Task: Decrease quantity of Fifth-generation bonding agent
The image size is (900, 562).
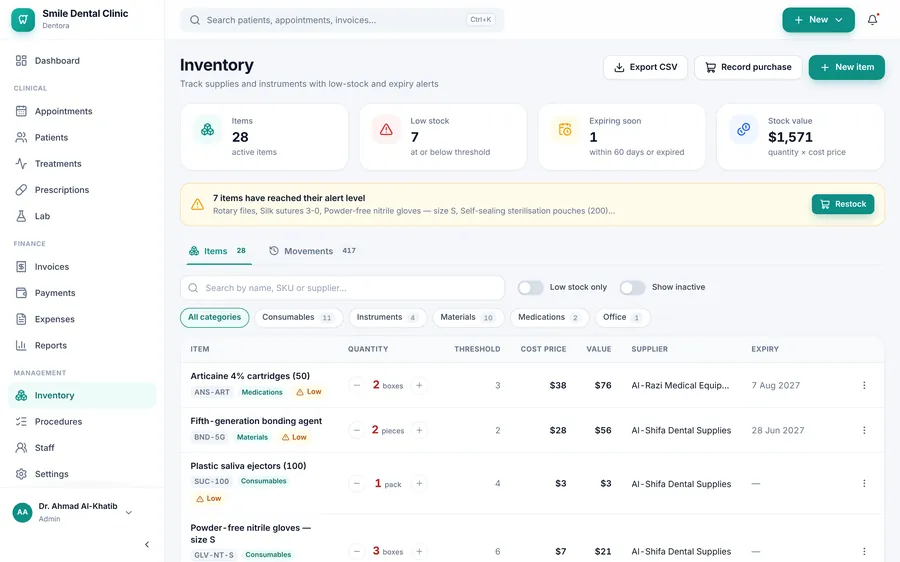Action: pyautogui.click(x=356, y=430)
